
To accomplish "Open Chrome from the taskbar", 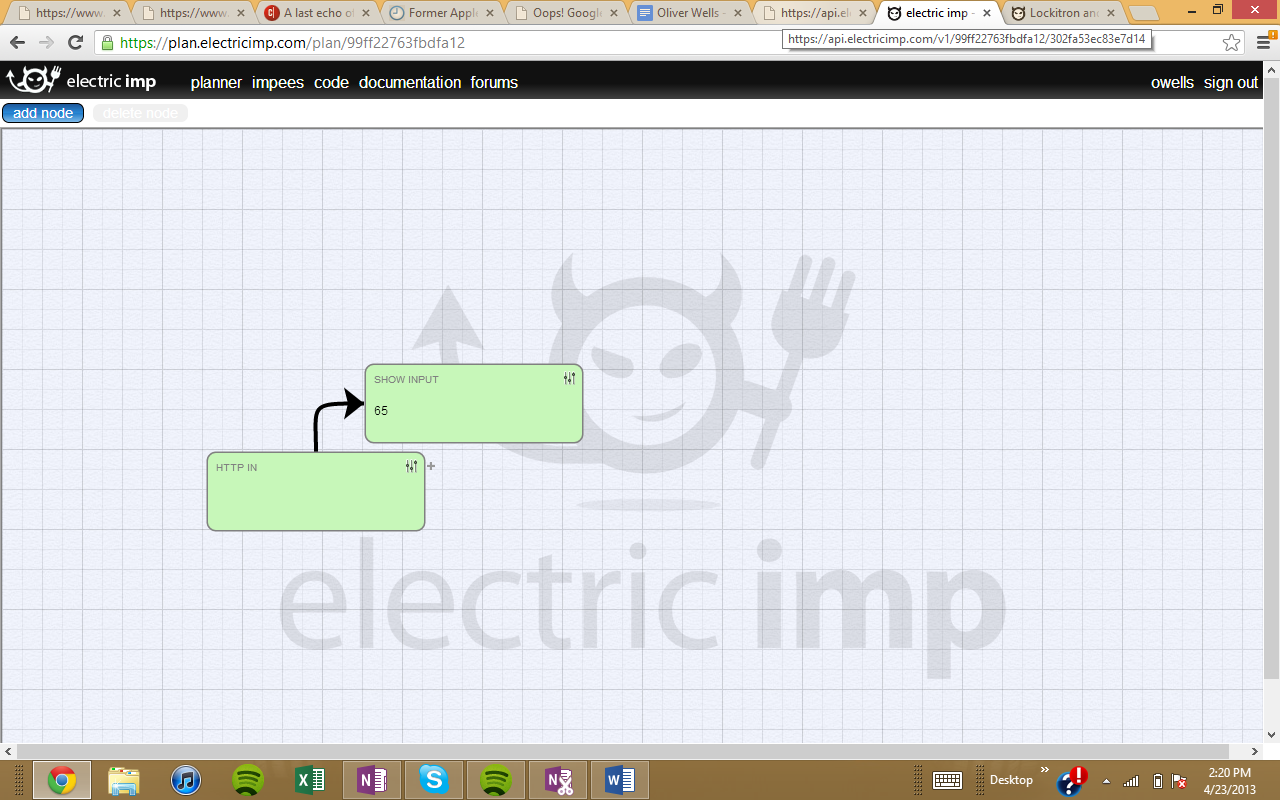I will (62, 780).
